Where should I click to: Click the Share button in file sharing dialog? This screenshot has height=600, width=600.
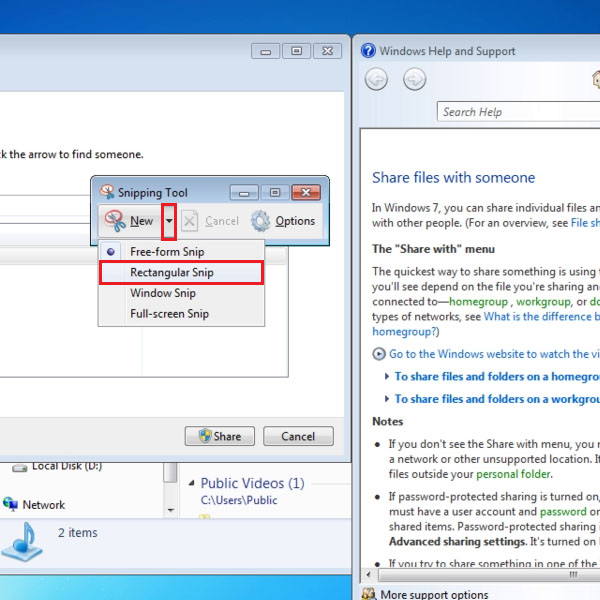pyautogui.click(x=220, y=436)
